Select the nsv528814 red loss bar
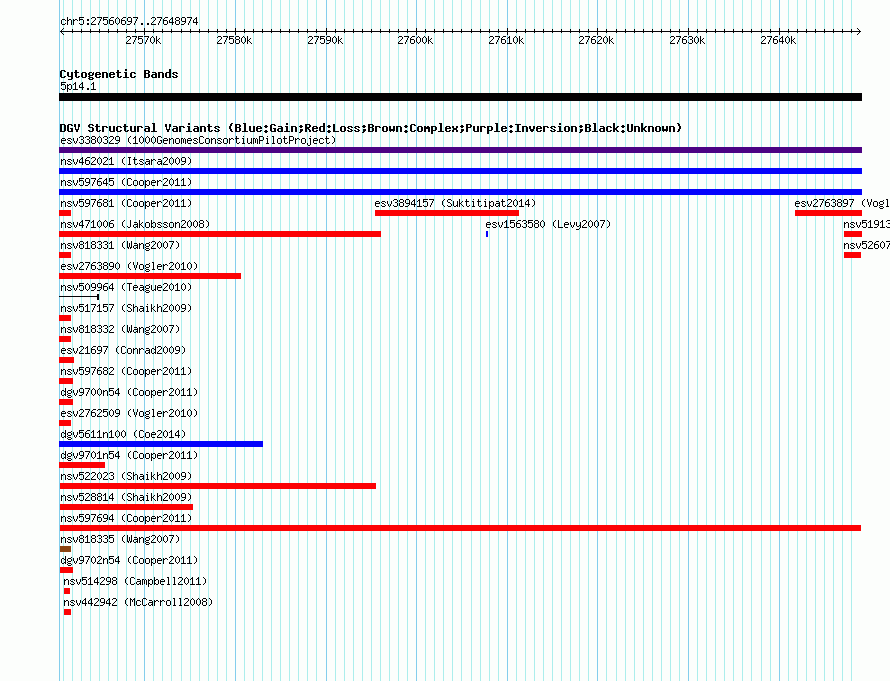890x681 pixels. [x=126, y=507]
